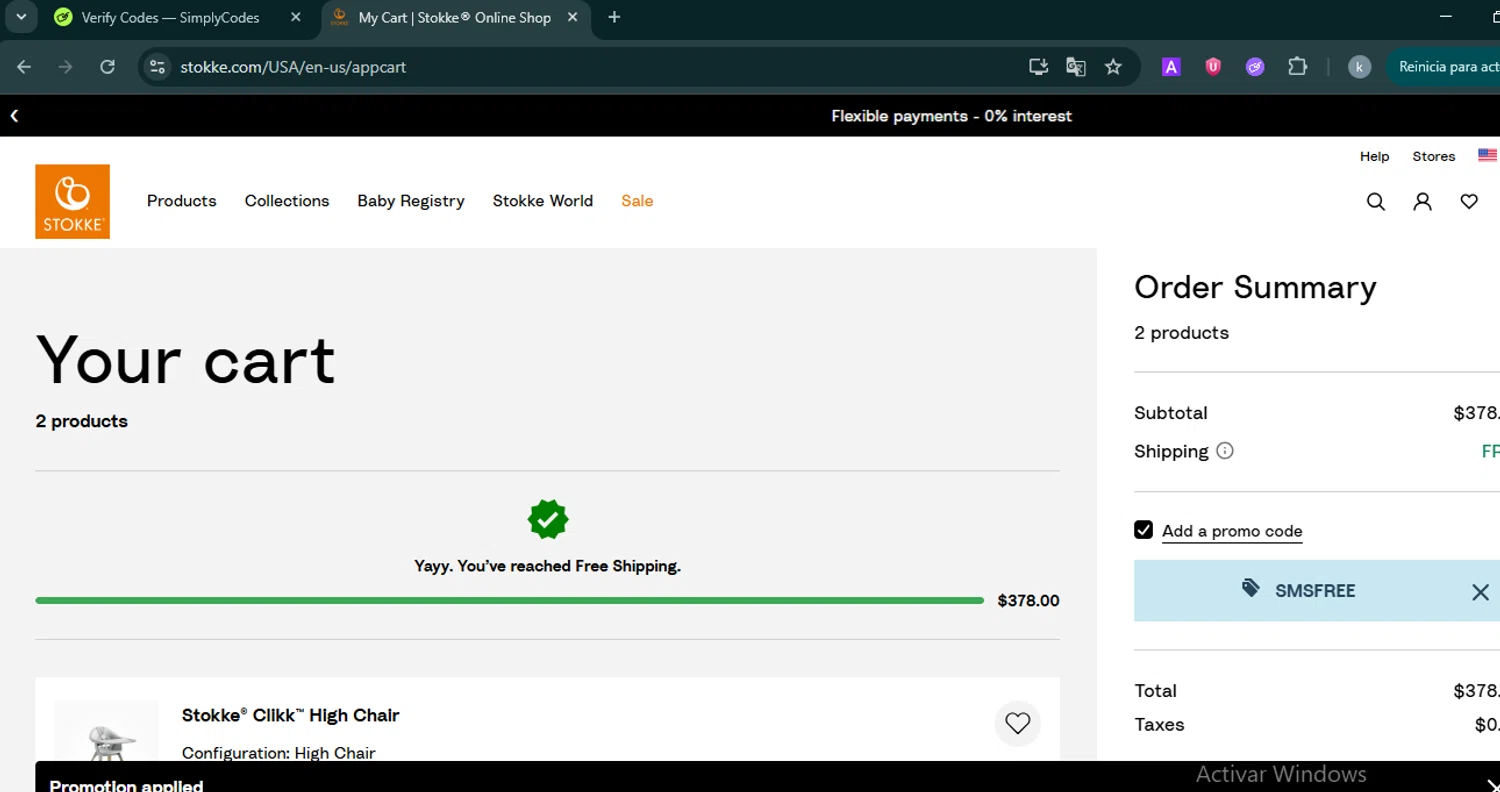Viewport: 1500px width, 792px height.
Task: Go back to the previous page
Action: coord(24,67)
